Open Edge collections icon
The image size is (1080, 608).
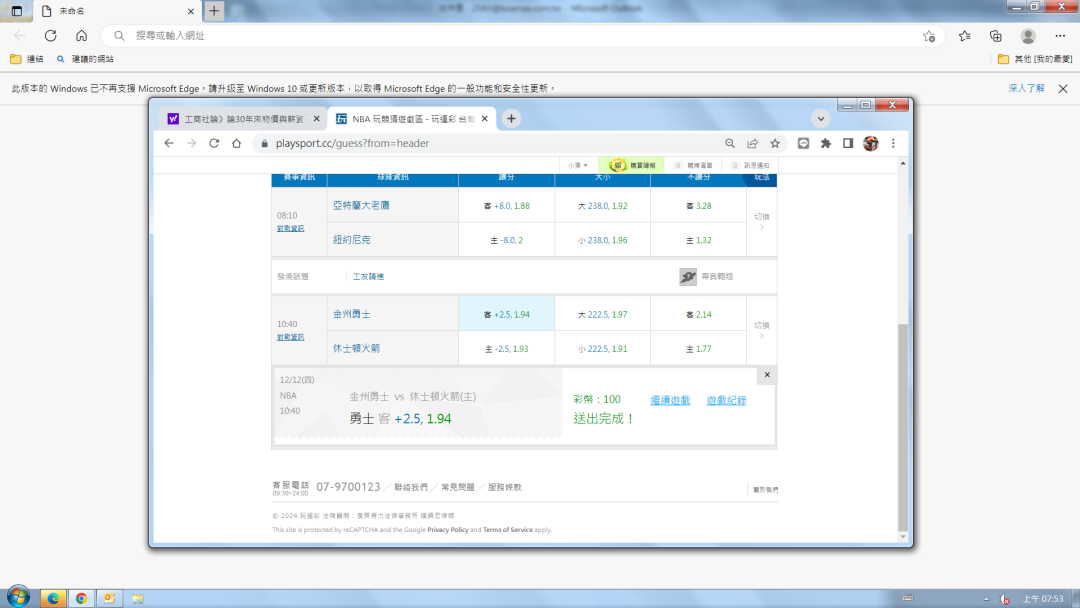point(995,36)
